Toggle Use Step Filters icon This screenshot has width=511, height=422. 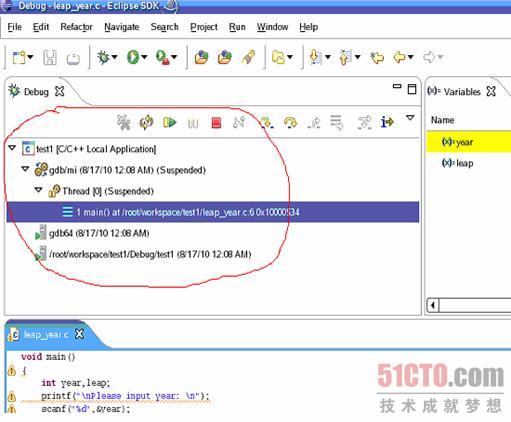tap(364, 123)
